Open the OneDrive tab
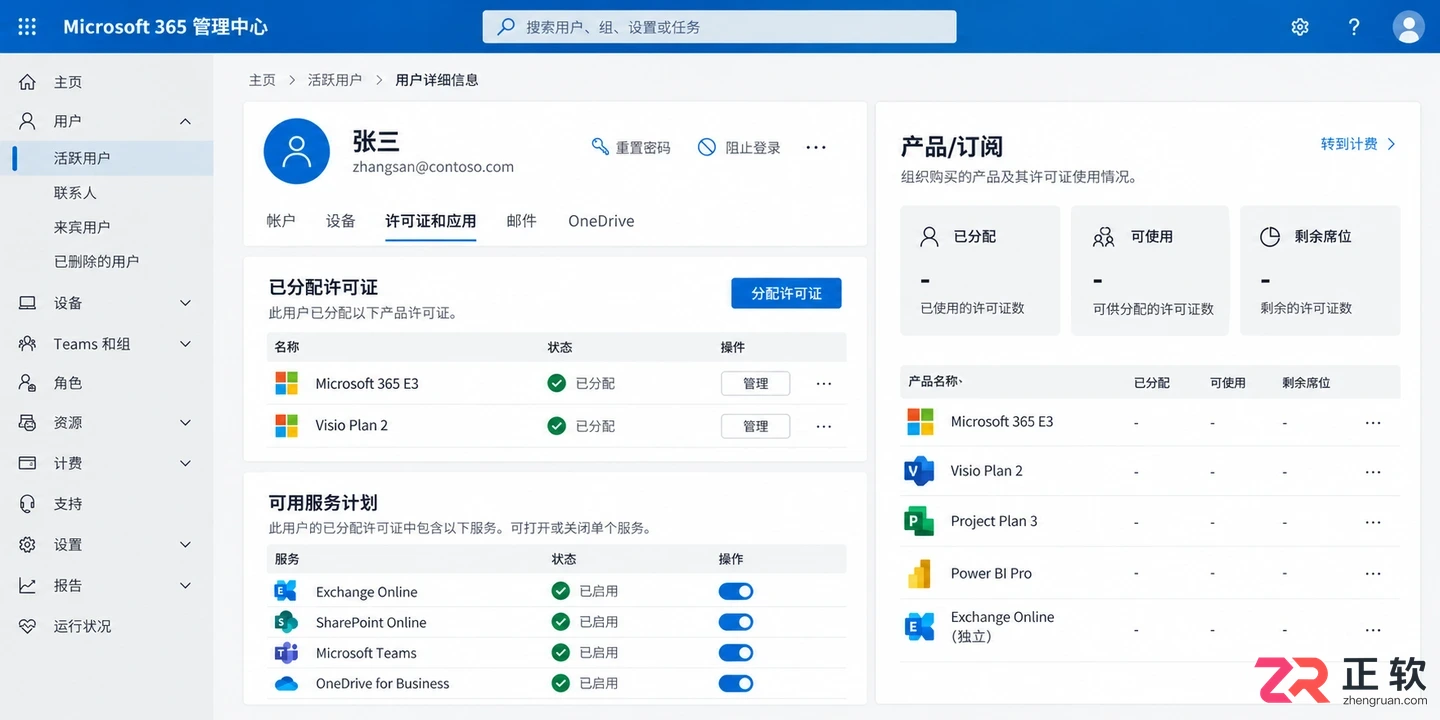The width and height of the screenshot is (1440, 720). point(601,221)
